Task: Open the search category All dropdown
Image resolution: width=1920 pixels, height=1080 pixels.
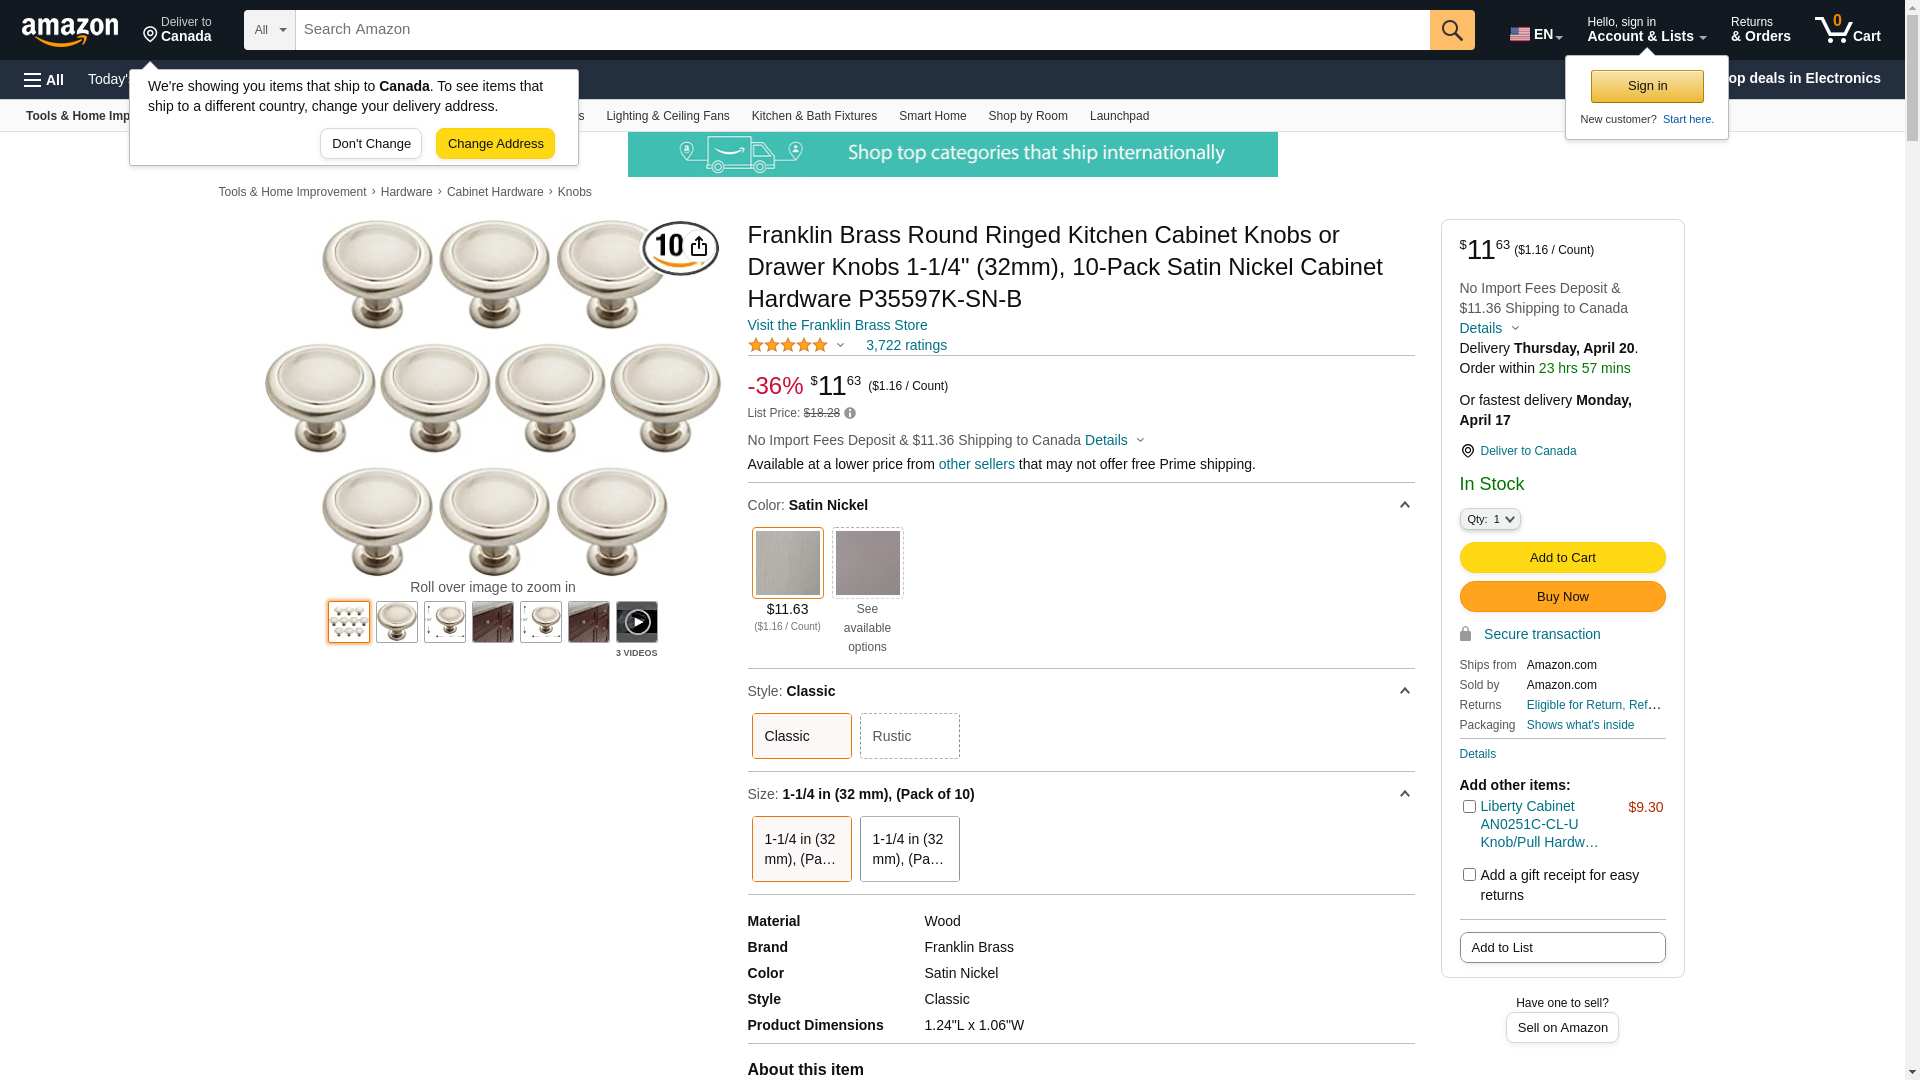Action: [270, 30]
